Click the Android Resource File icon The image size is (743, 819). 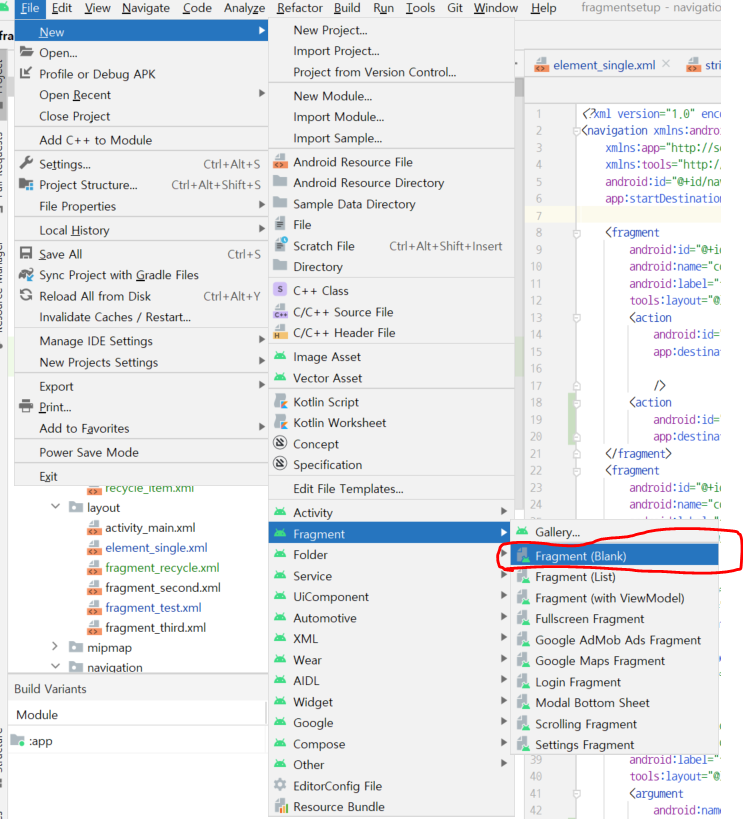(x=281, y=161)
